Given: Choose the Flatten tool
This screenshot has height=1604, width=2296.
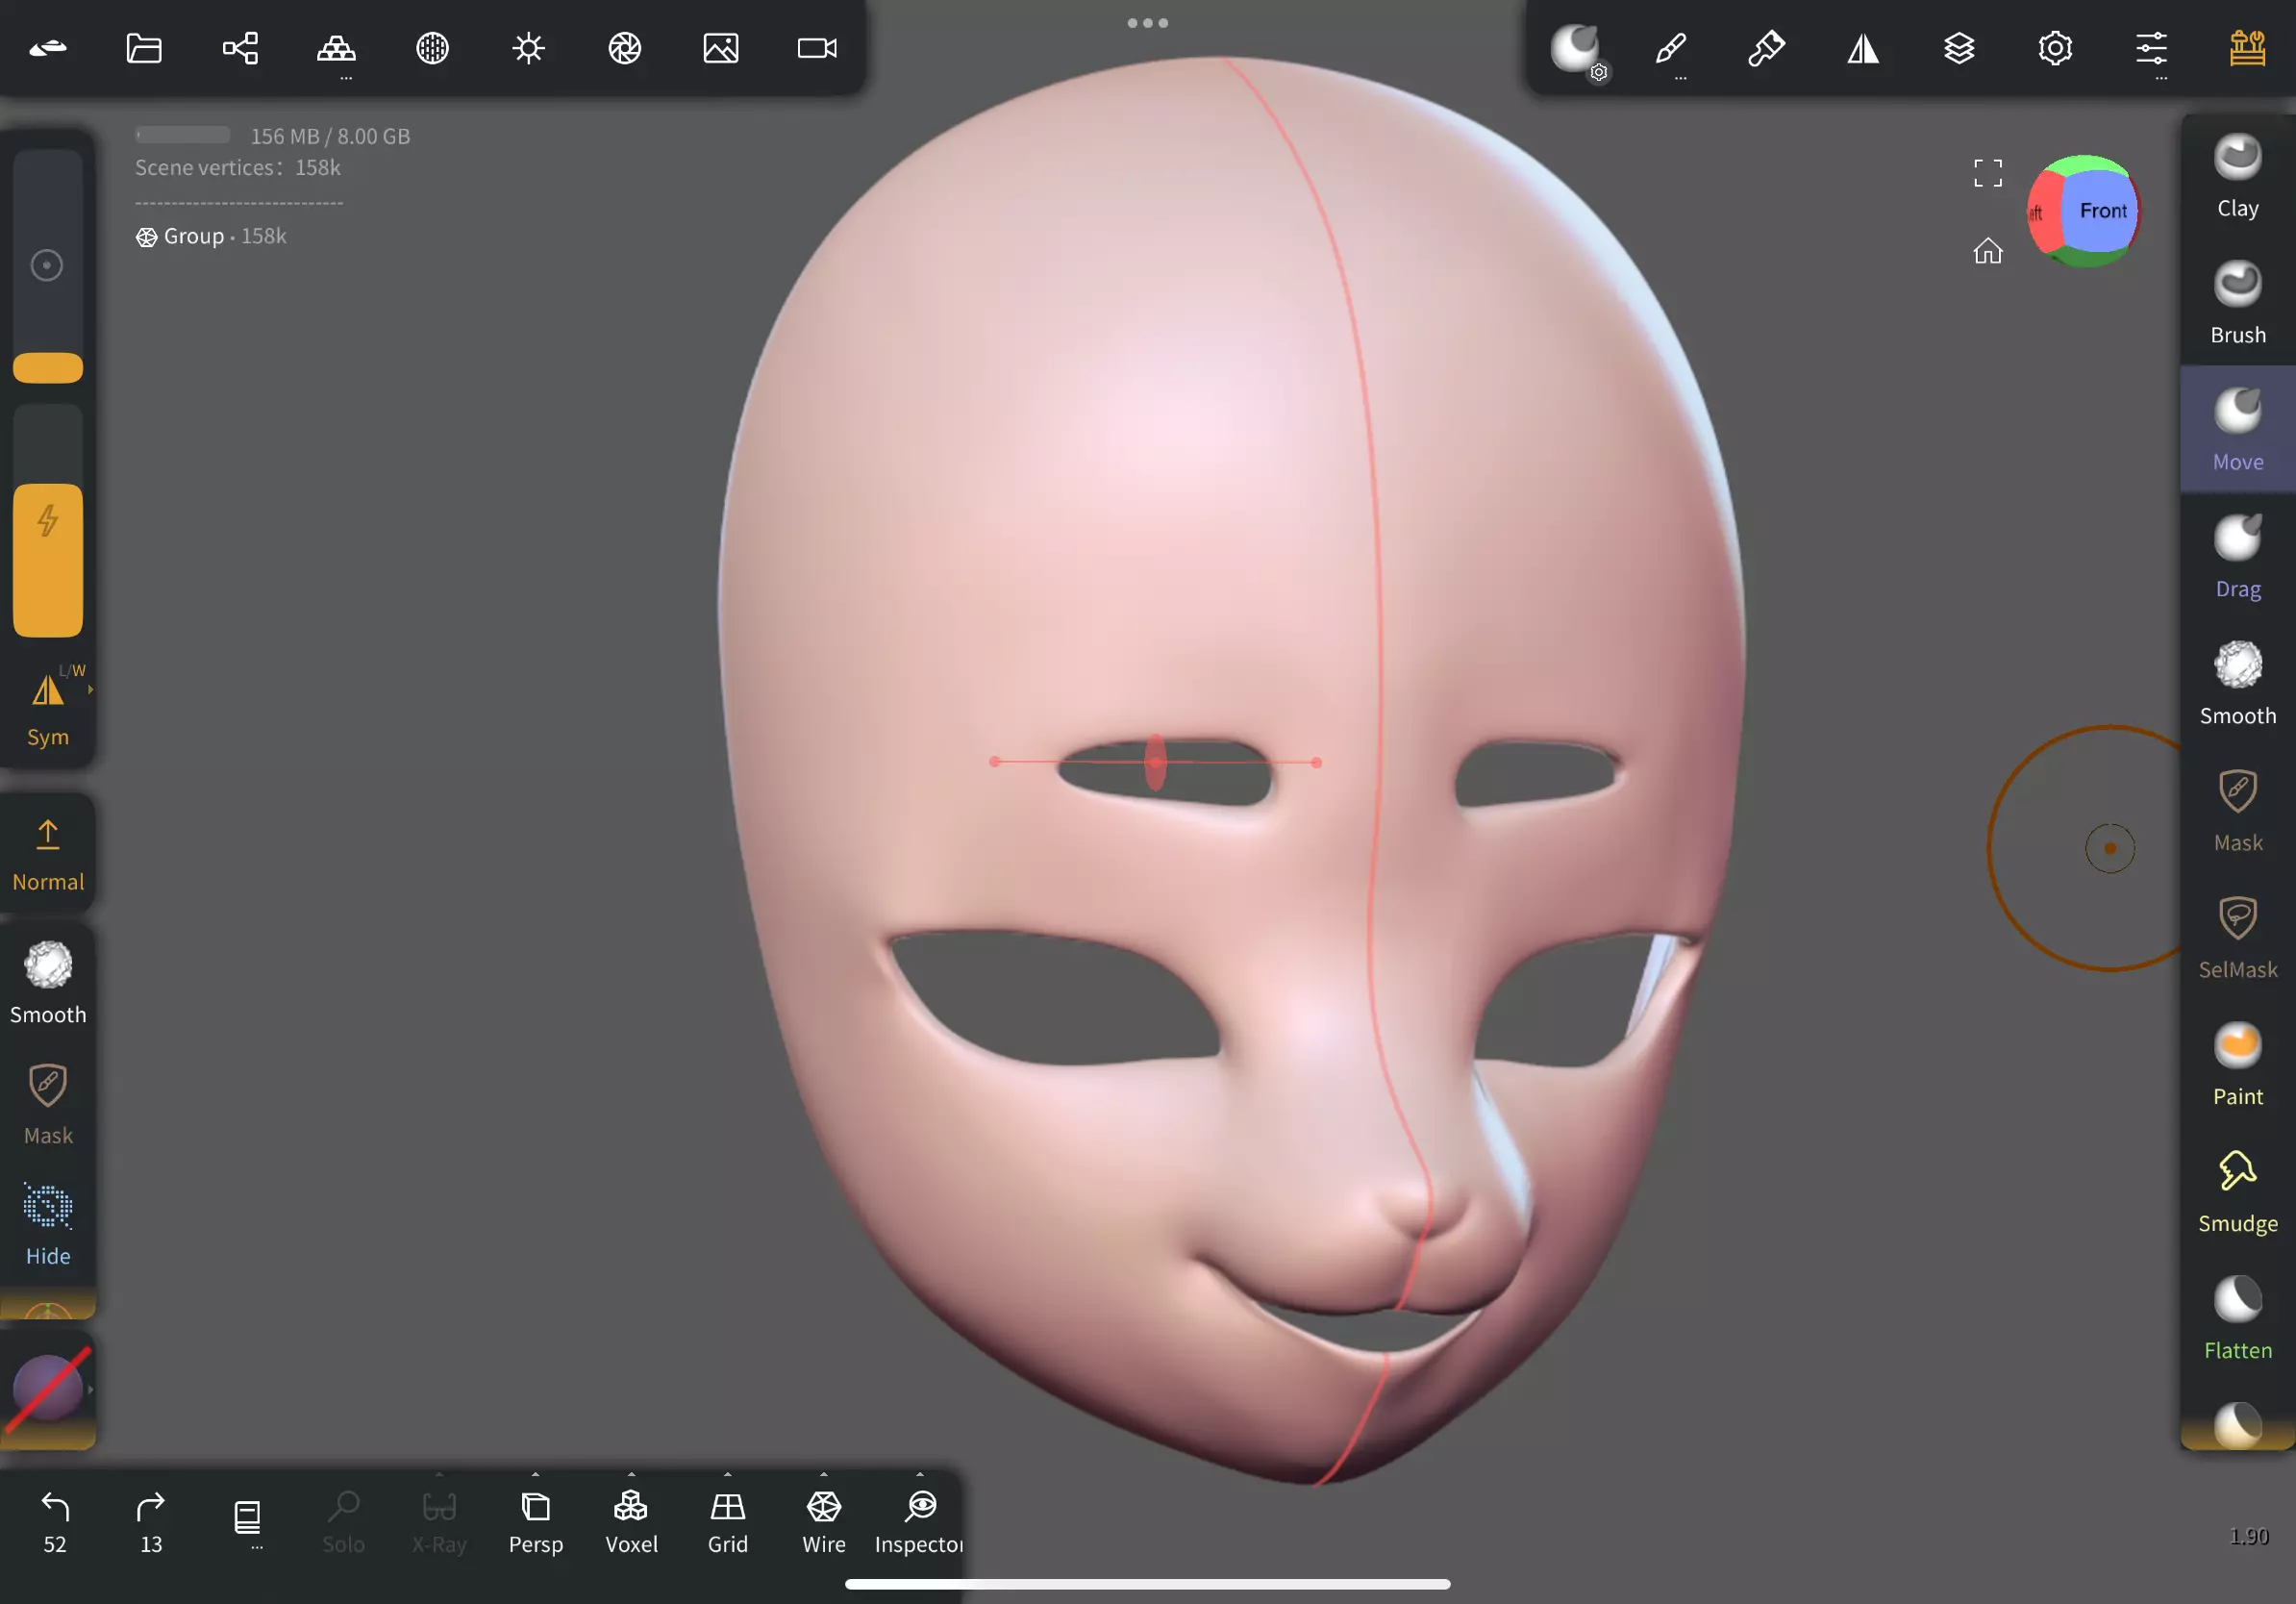Looking at the screenshot, I should [2237, 1319].
